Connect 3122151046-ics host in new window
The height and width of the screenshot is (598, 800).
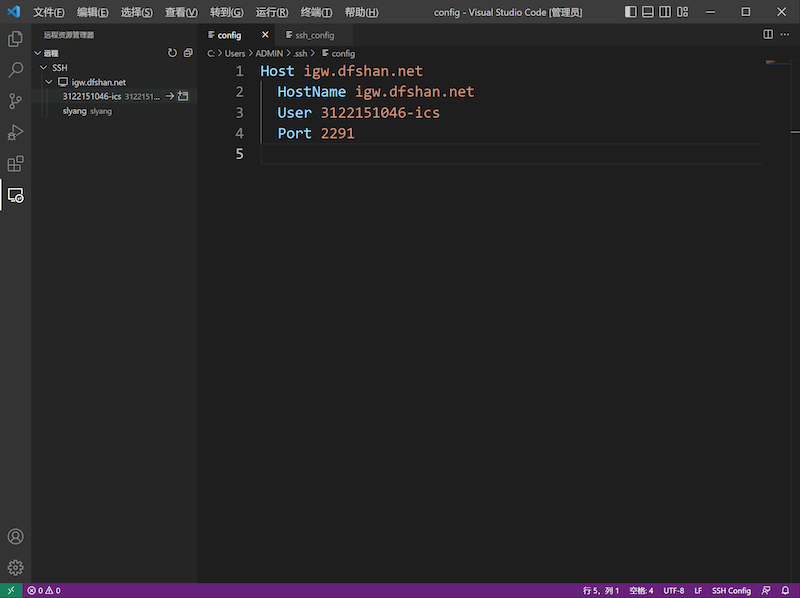click(x=183, y=96)
